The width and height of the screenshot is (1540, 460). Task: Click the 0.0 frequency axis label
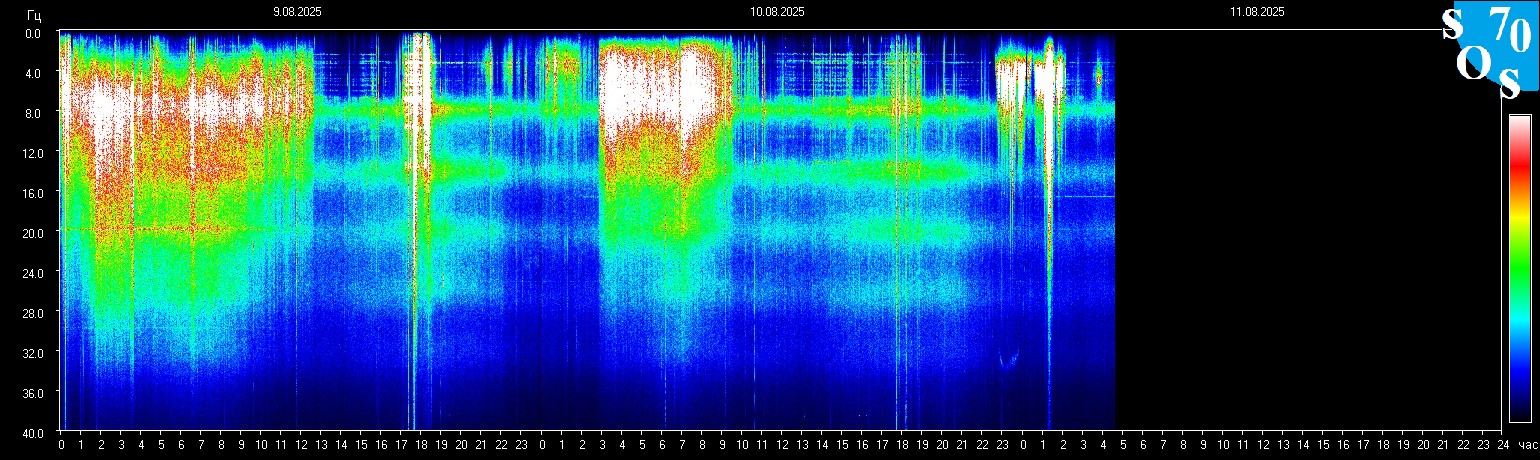click(x=33, y=33)
